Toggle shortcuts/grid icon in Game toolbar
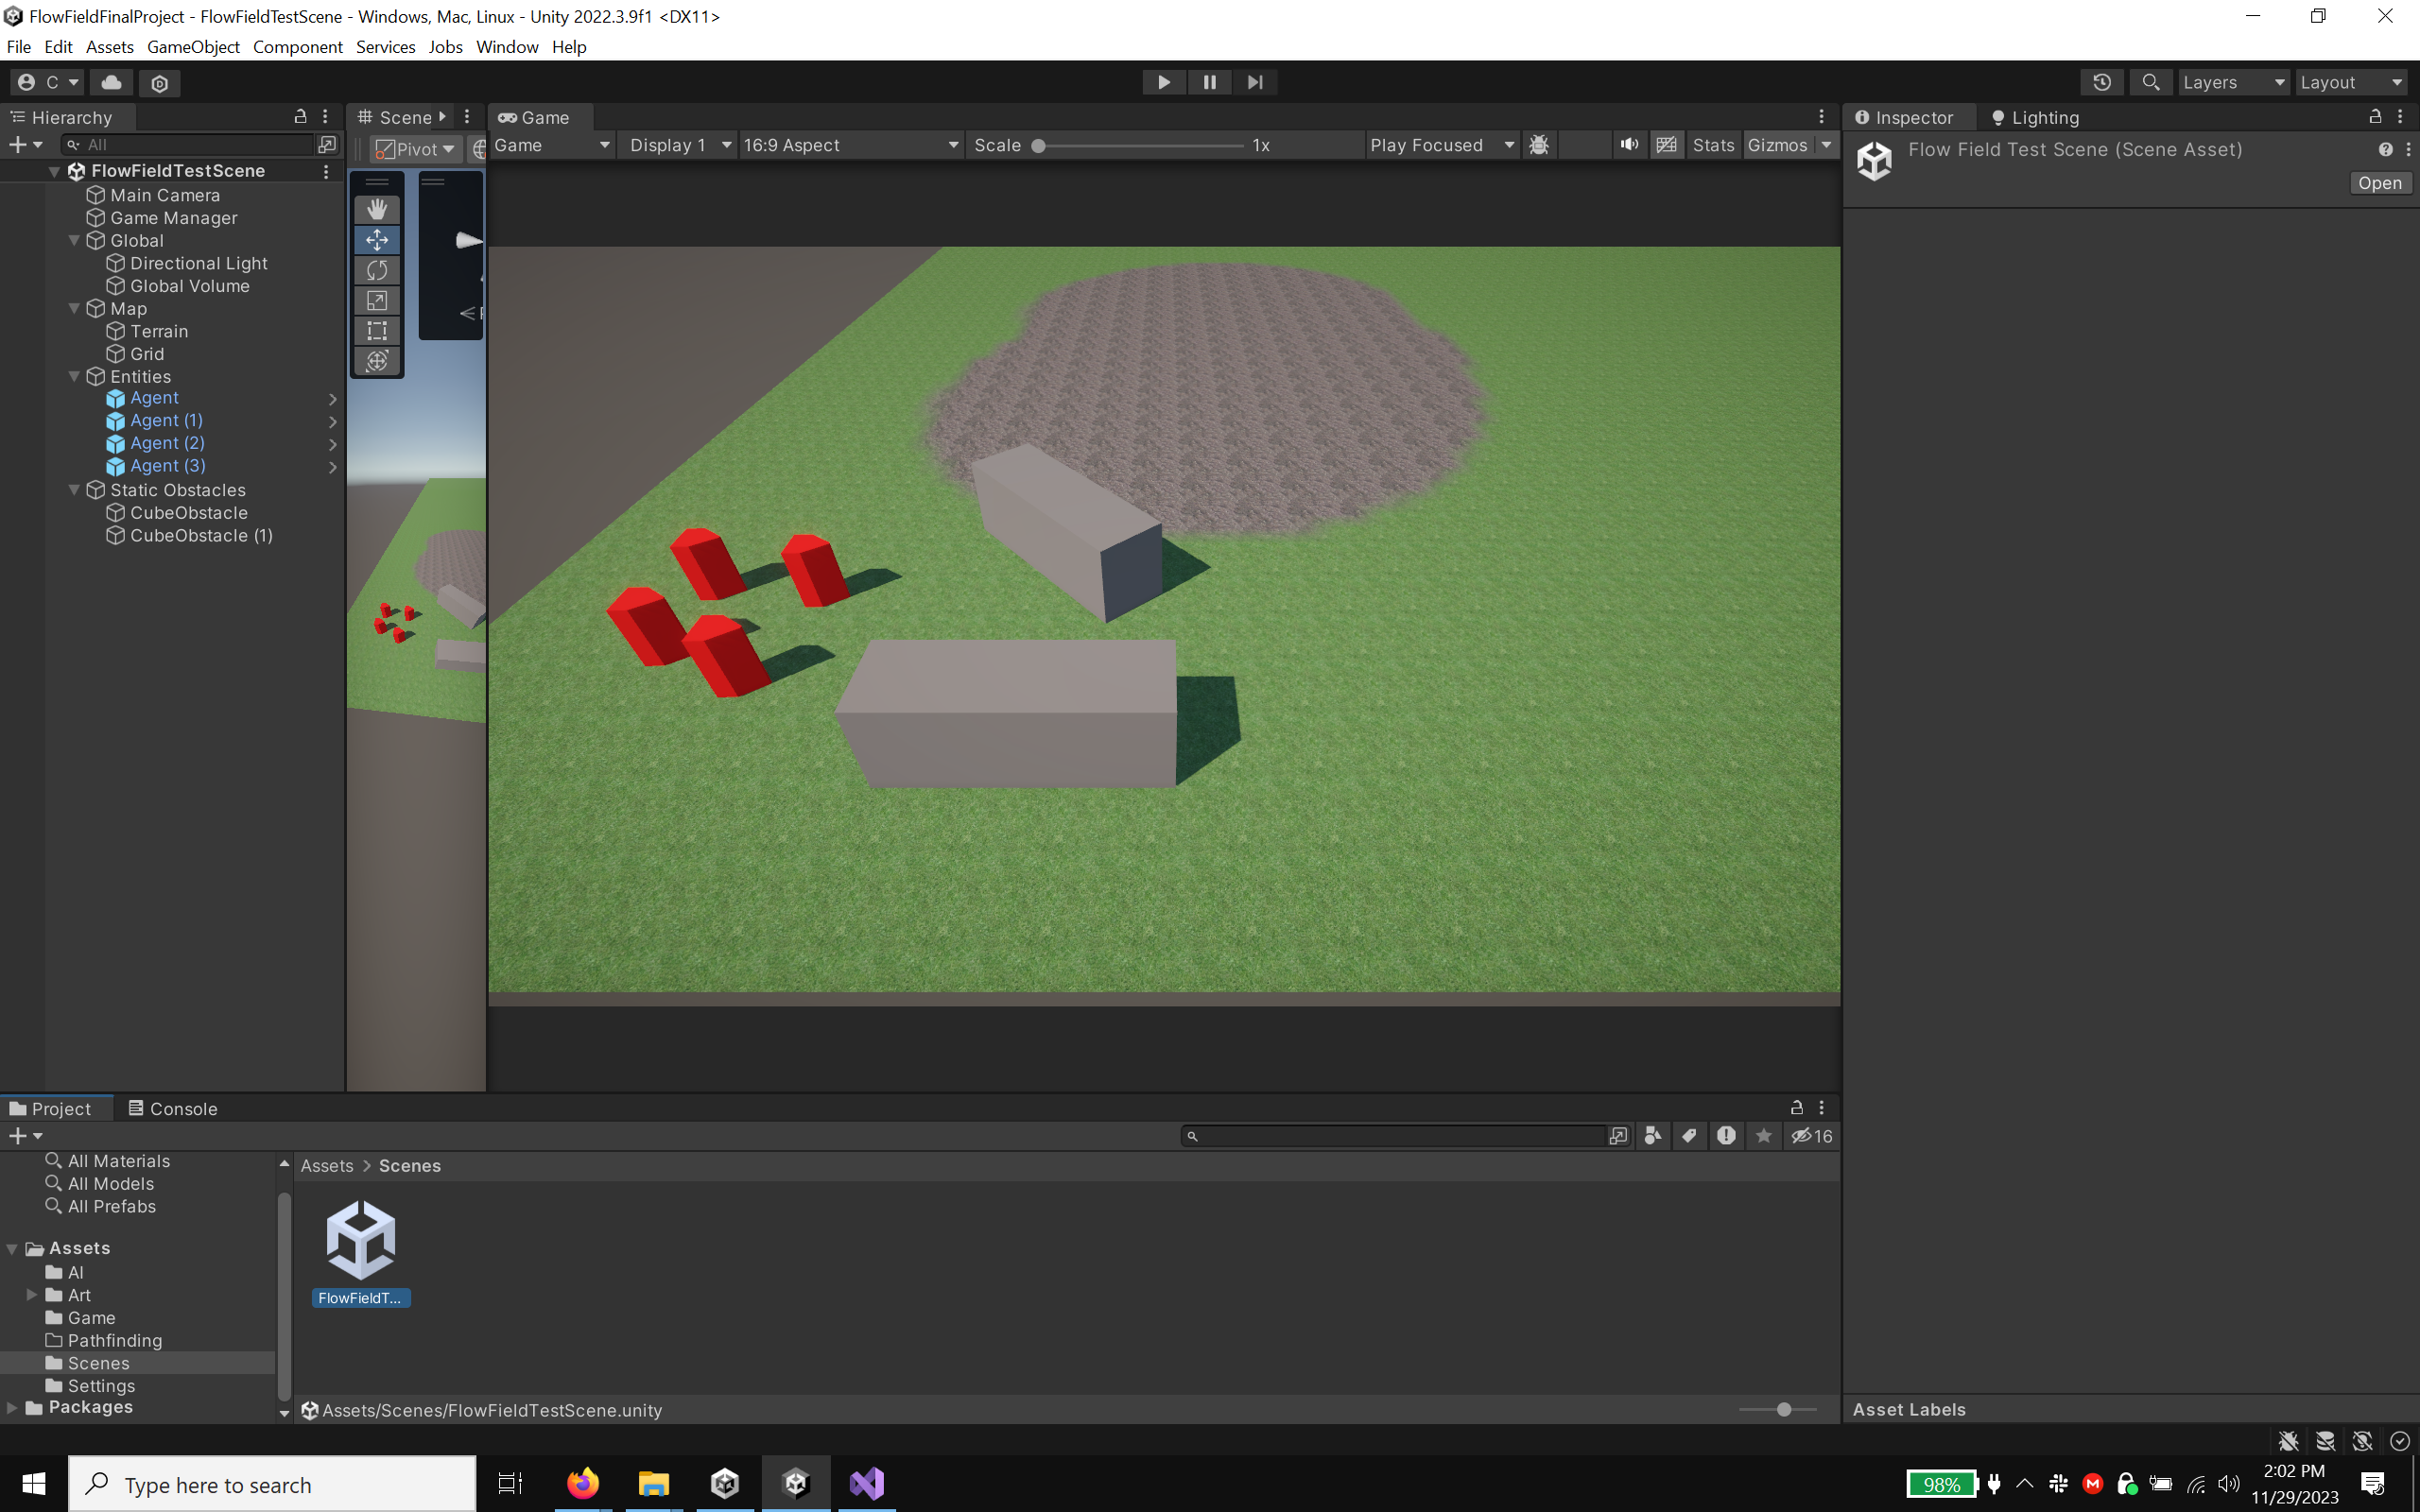This screenshot has height=1512, width=2420. pos(1667,145)
